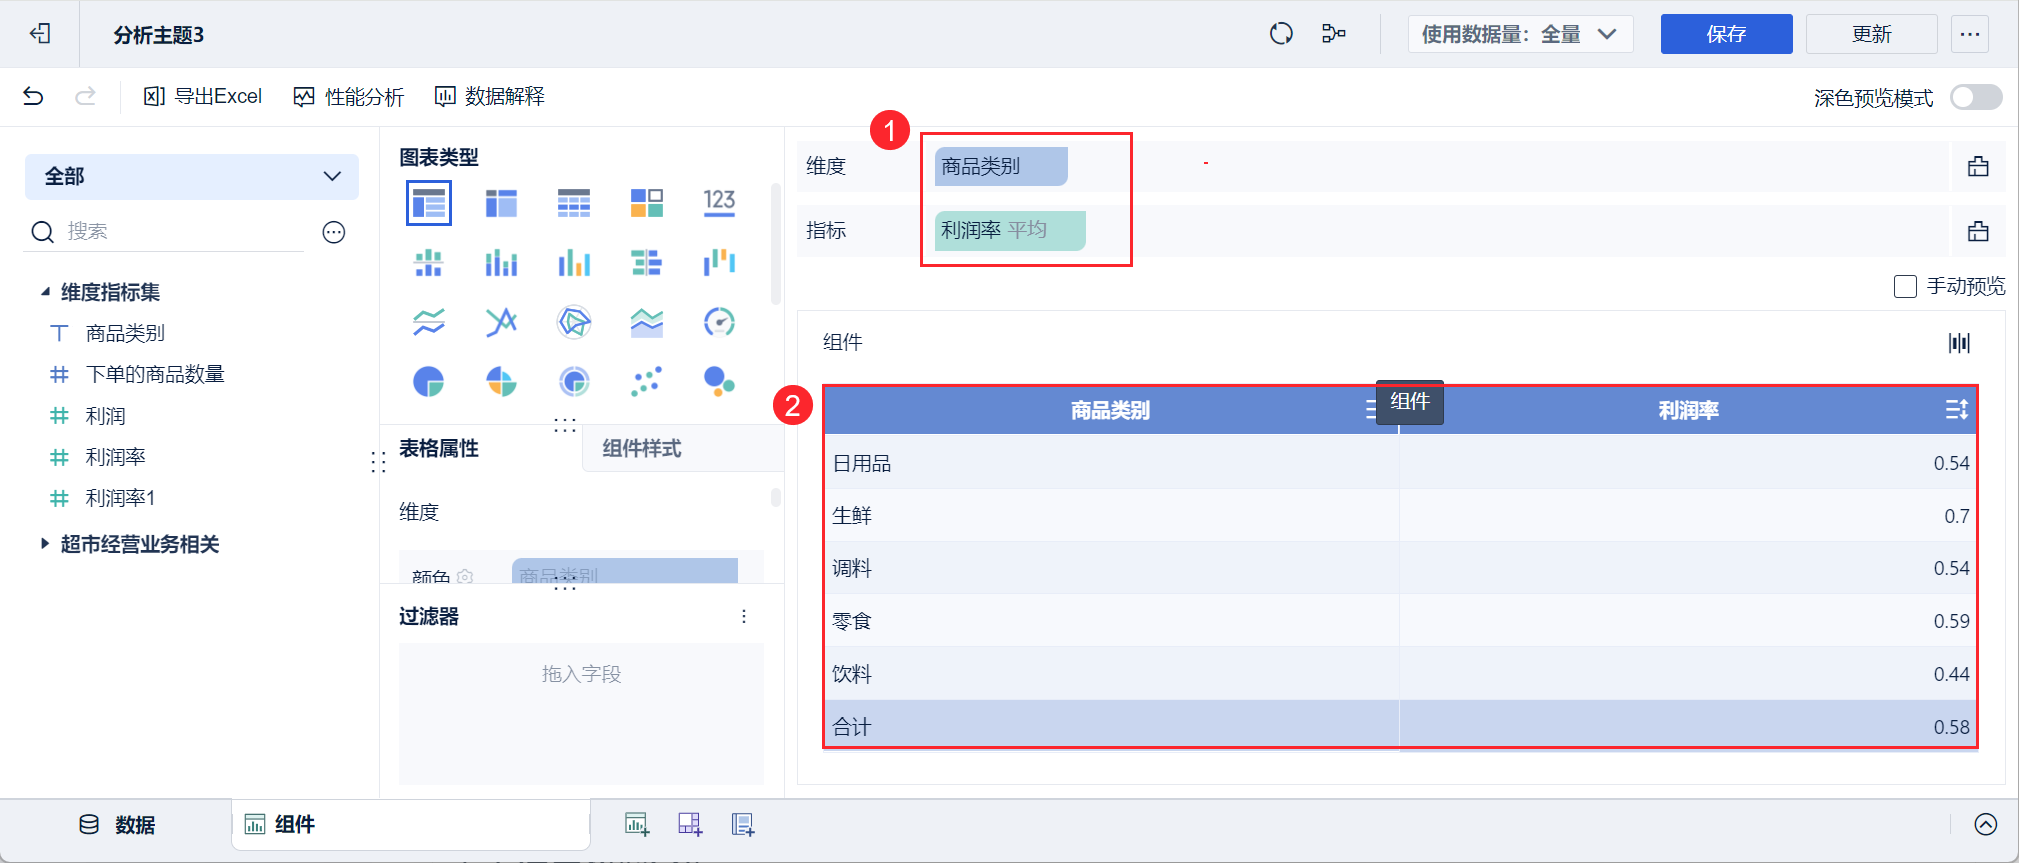Click 导出Excel toolbar button

point(203,96)
